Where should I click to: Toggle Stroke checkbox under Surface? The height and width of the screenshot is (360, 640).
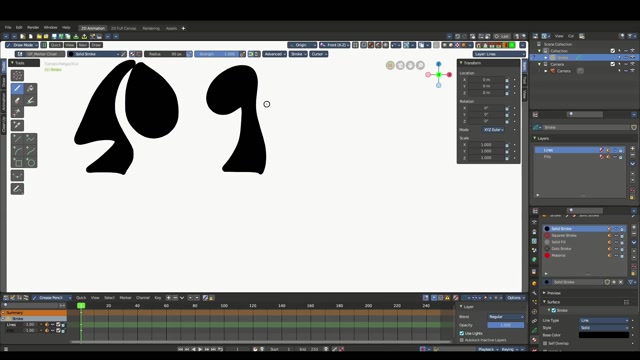point(554,311)
